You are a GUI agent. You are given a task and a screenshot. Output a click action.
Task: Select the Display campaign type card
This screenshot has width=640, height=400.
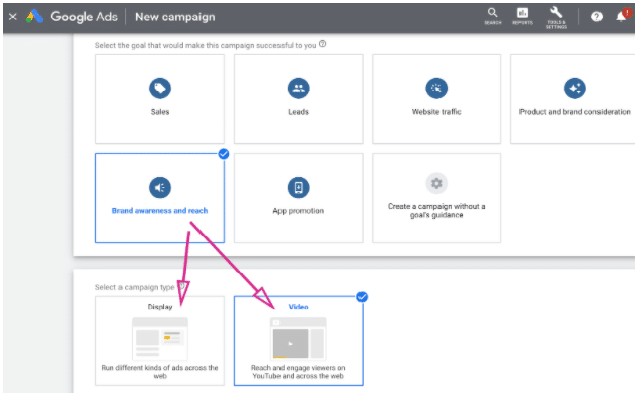[x=160, y=340]
